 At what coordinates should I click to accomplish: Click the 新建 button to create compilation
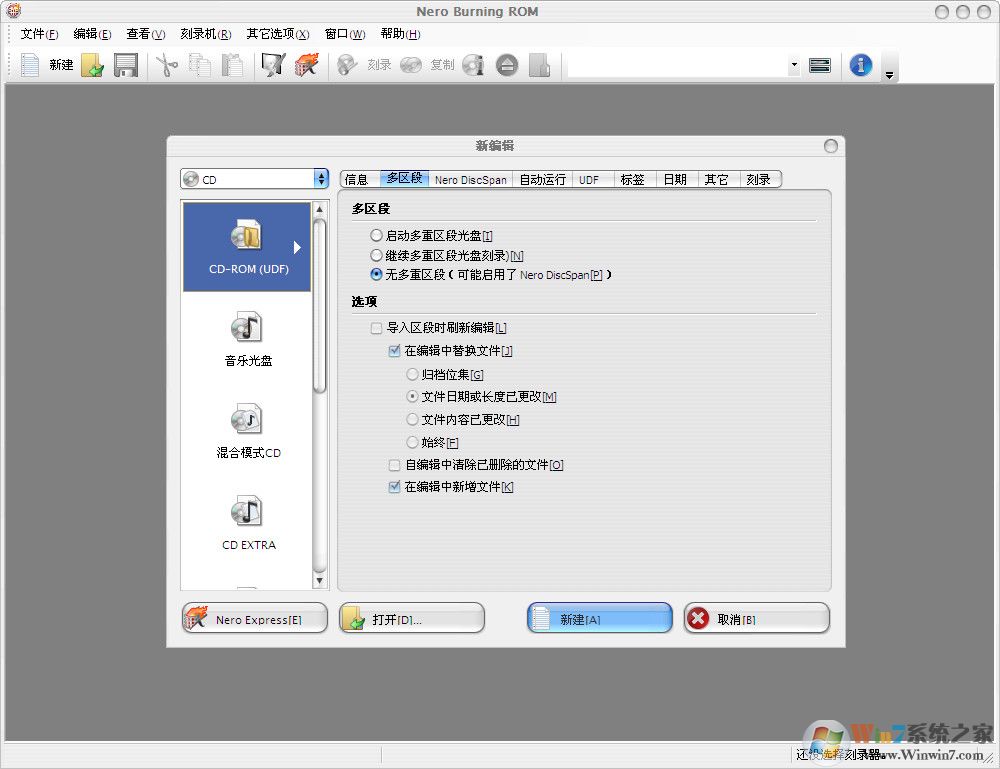599,617
